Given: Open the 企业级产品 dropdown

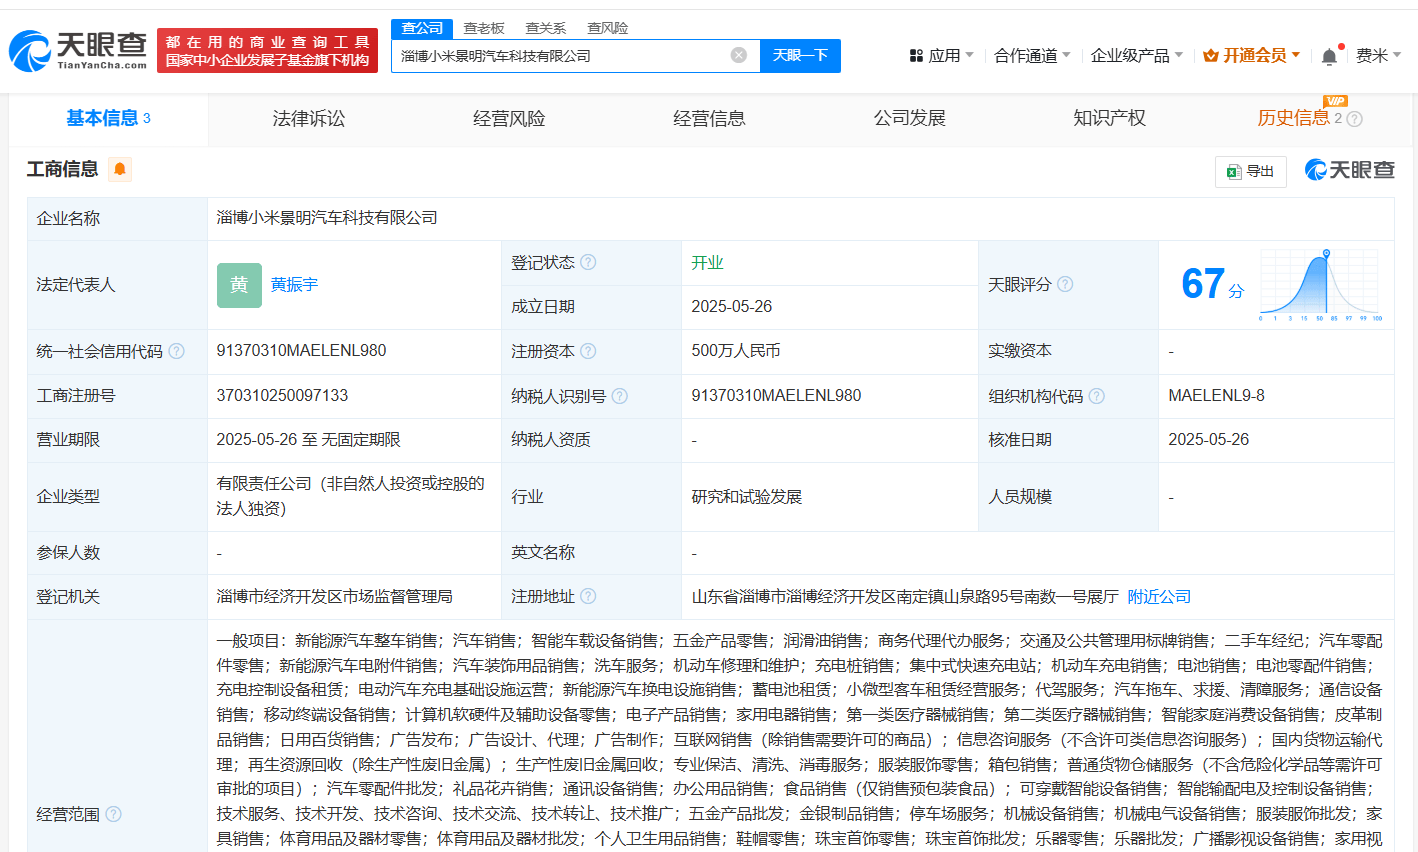Looking at the screenshot, I should [1136, 56].
